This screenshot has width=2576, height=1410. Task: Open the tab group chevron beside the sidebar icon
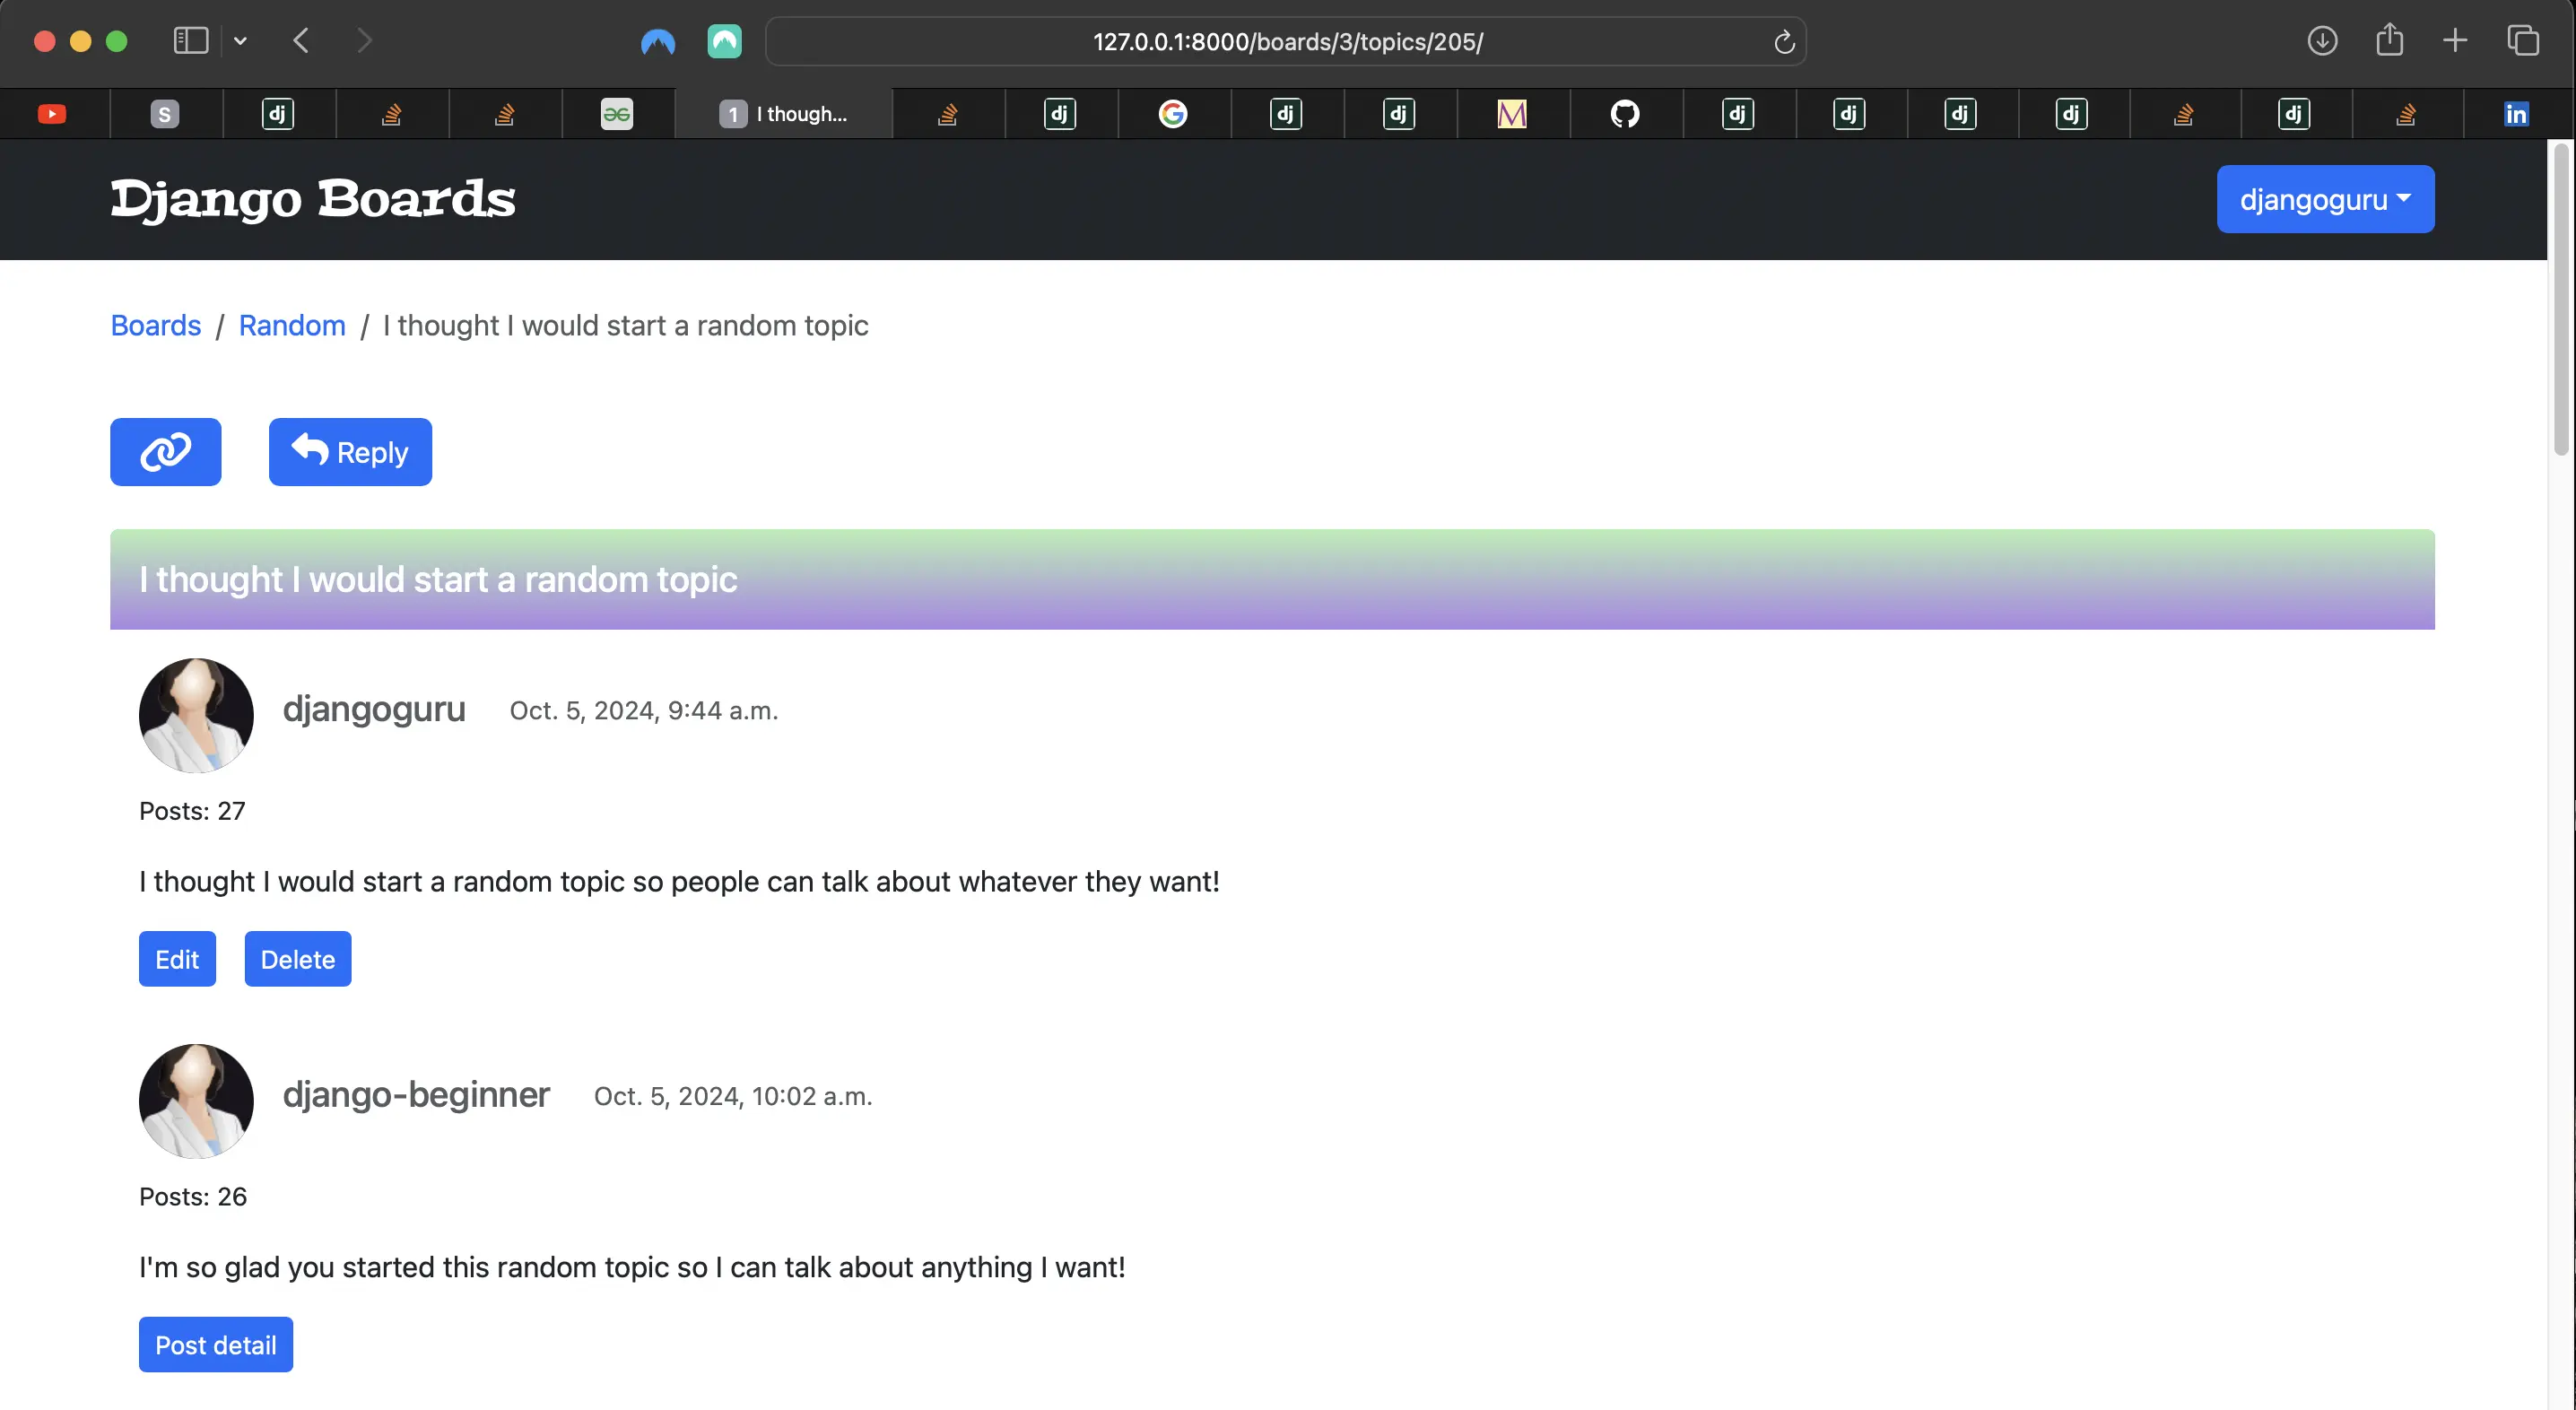coord(240,41)
